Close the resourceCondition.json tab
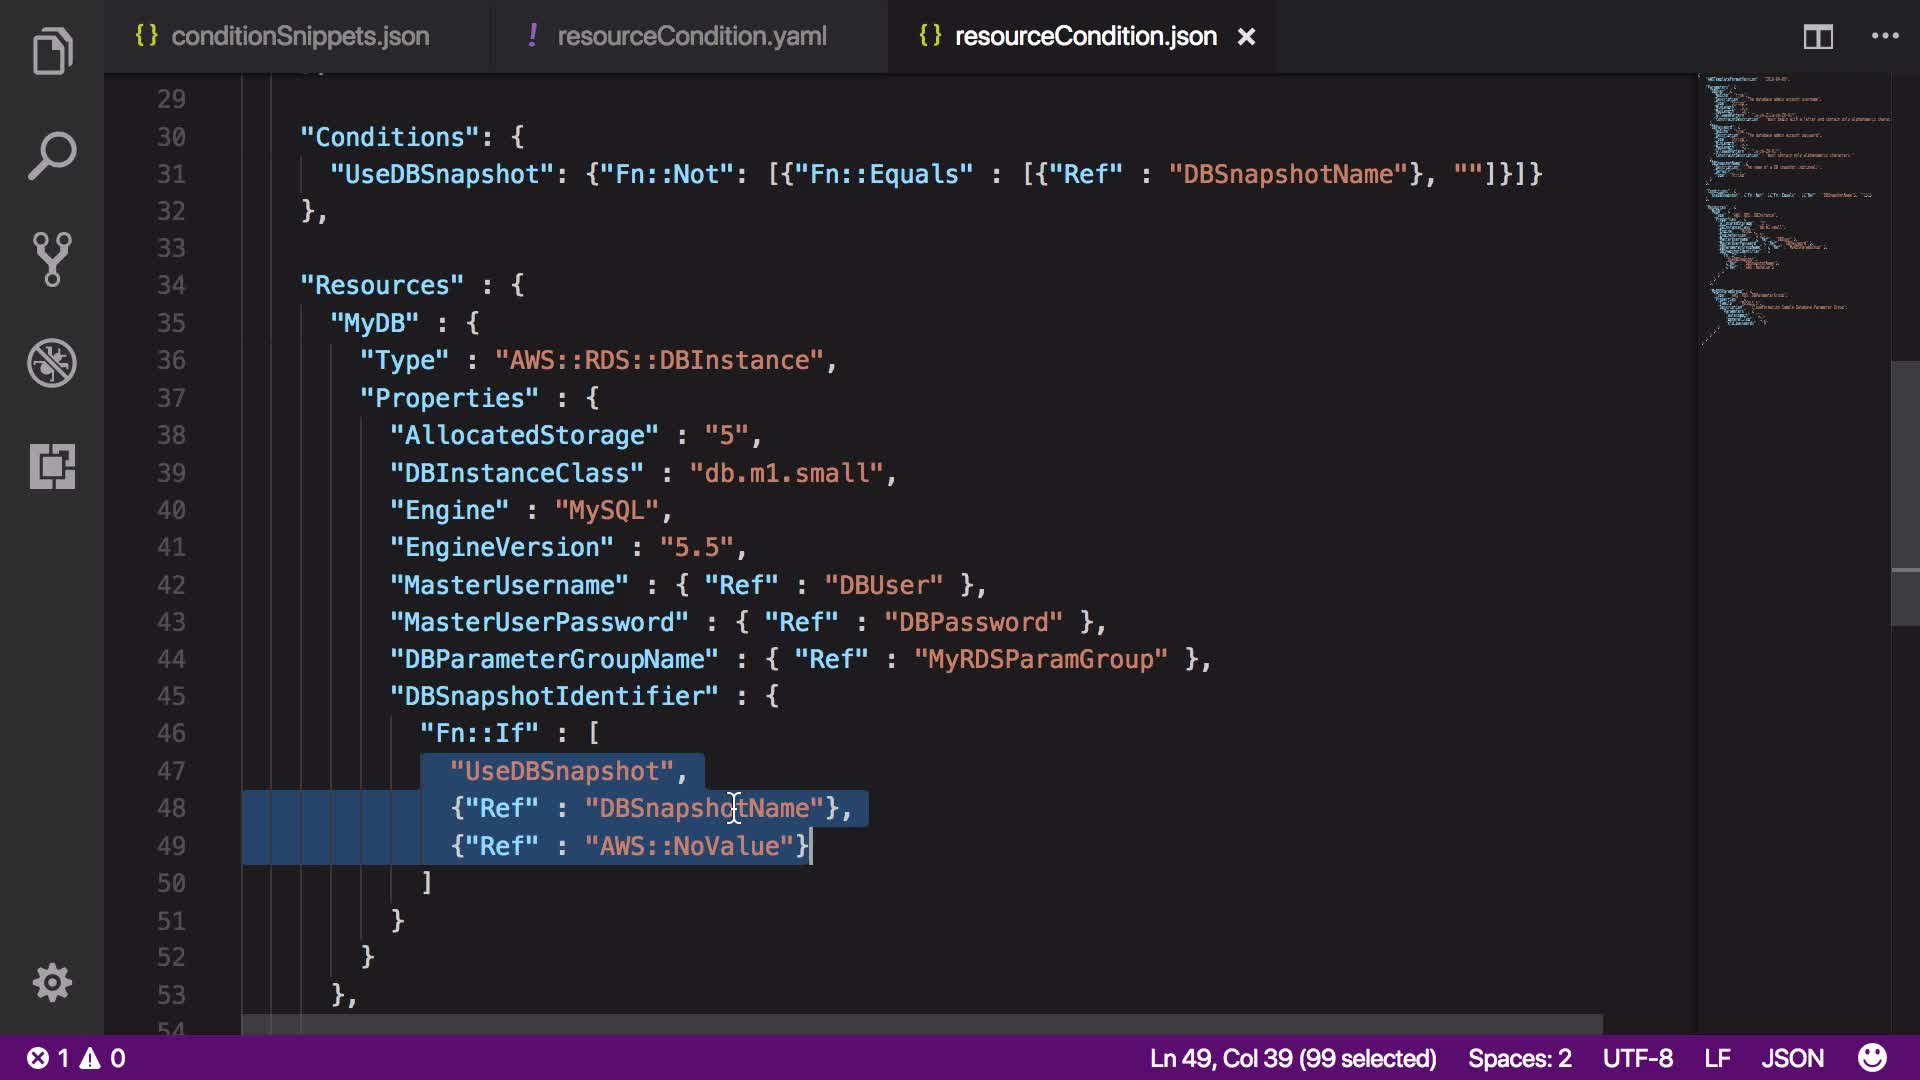Screen dimensions: 1920x1080 coord(1246,37)
